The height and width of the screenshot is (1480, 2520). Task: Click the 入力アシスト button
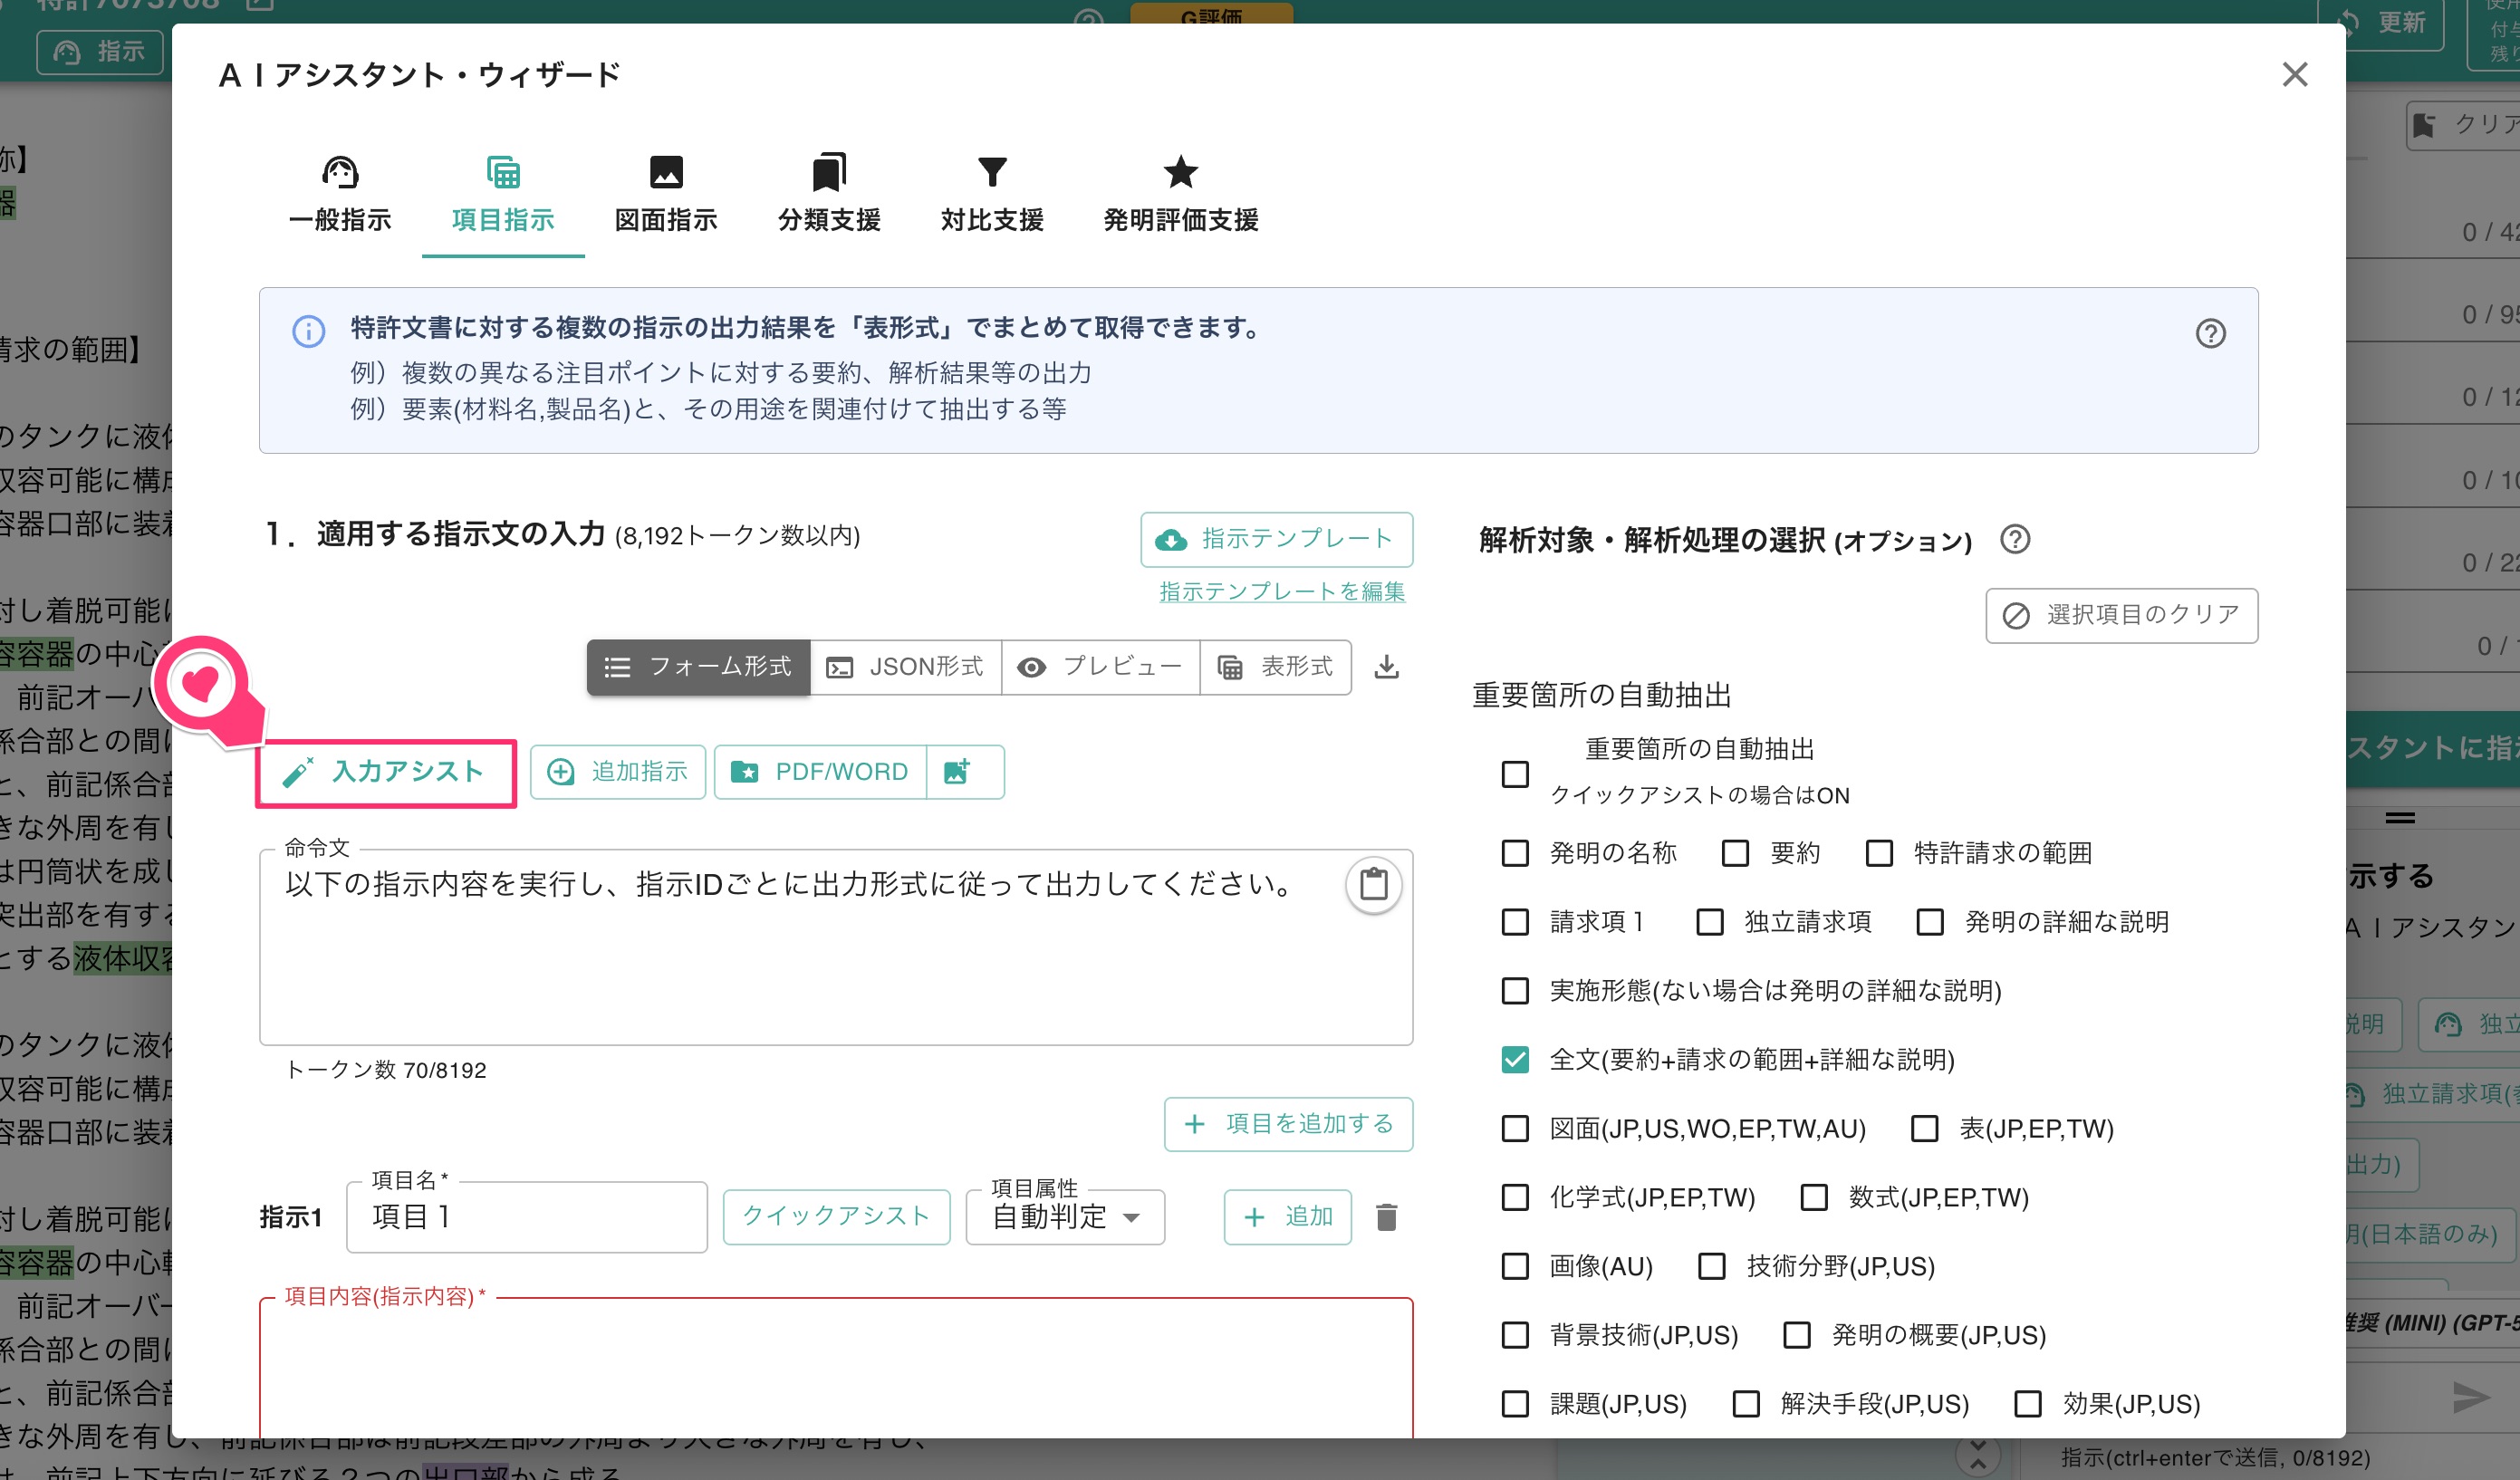coord(386,772)
